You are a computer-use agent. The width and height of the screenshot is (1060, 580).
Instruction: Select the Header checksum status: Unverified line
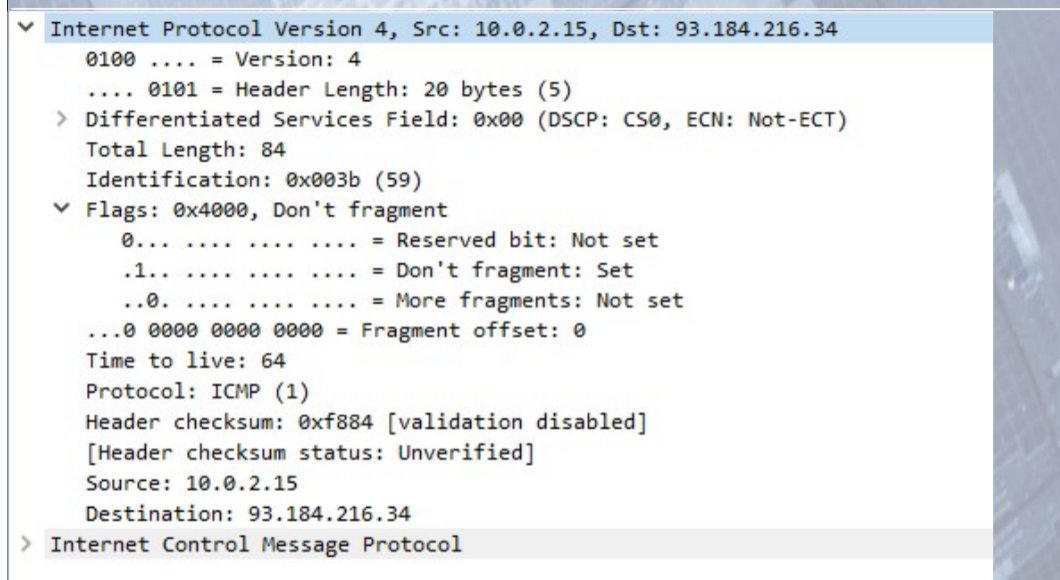pyautogui.click(x=310, y=452)
